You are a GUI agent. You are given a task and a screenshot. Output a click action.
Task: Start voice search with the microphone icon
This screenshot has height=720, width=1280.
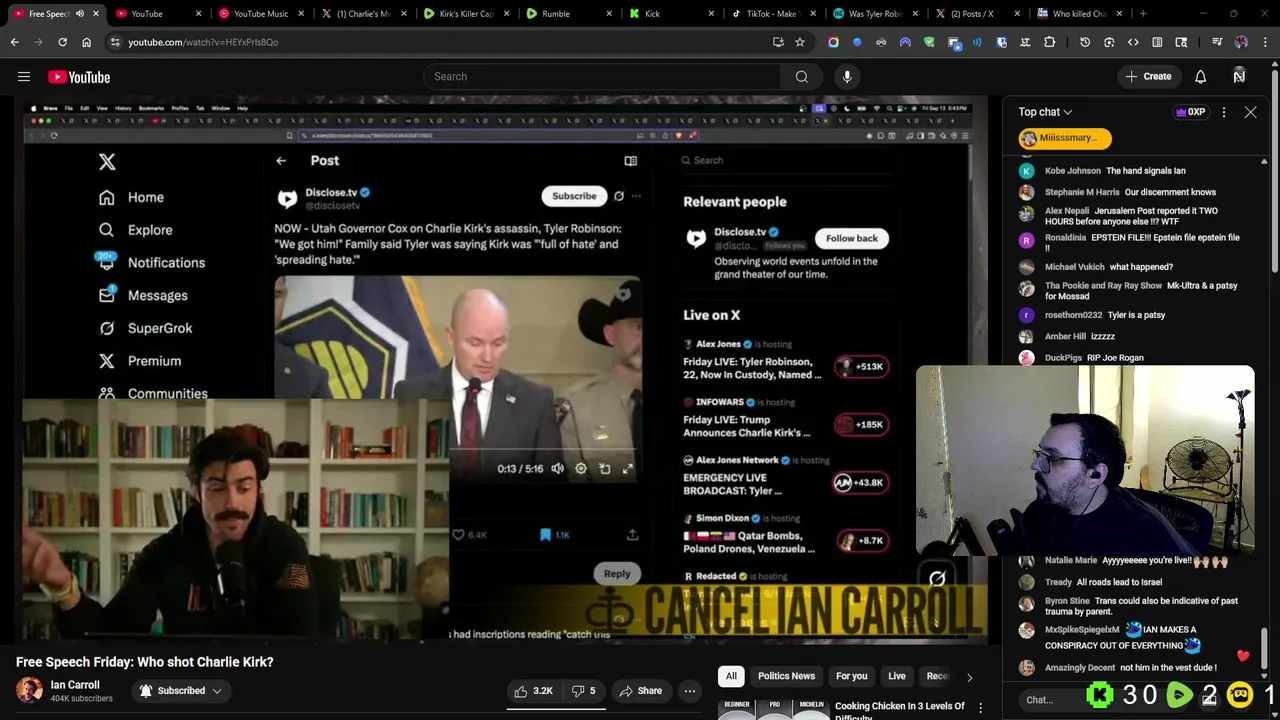click(x=847, y=77)
